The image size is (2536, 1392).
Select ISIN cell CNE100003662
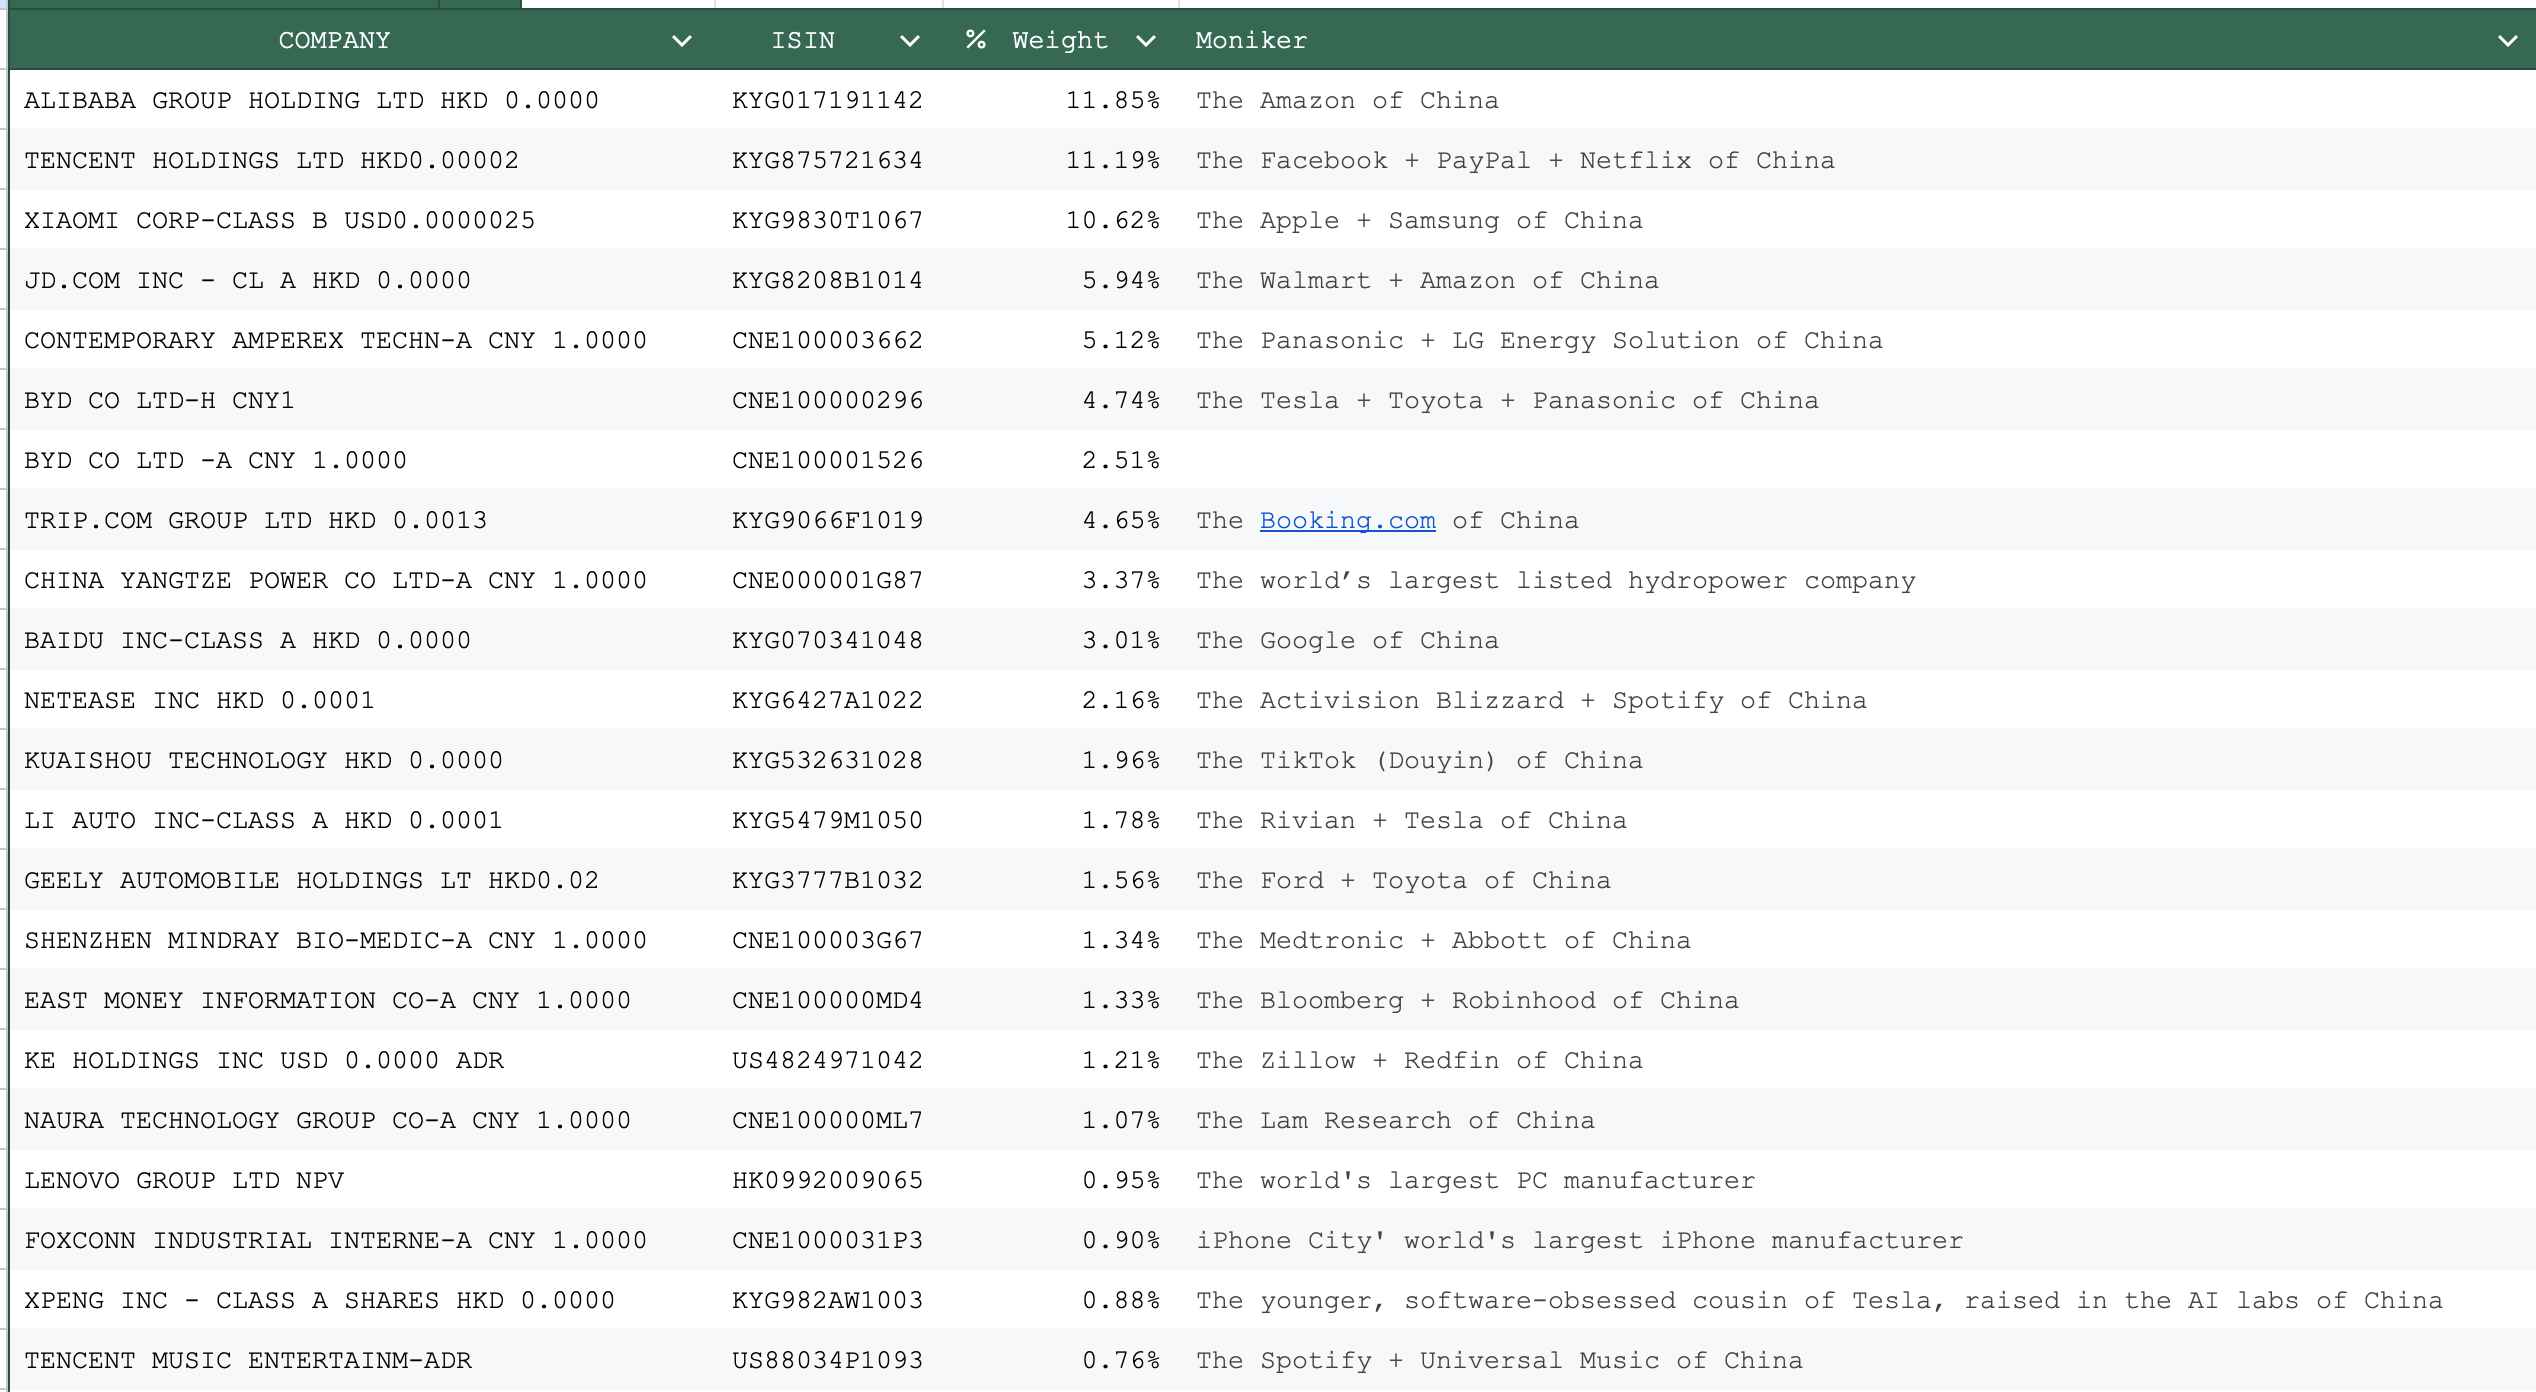[827, 340]
